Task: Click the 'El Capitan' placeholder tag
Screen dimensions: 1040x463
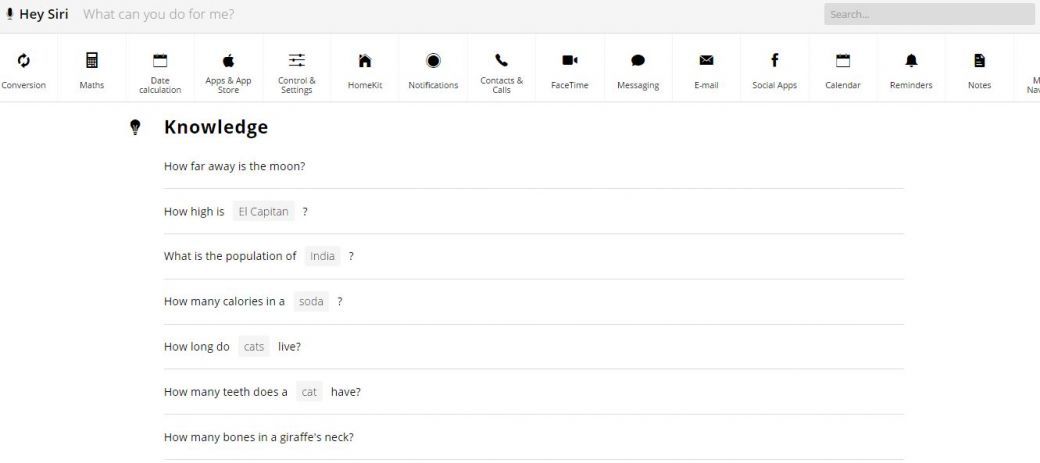Action: coord(263,212)
